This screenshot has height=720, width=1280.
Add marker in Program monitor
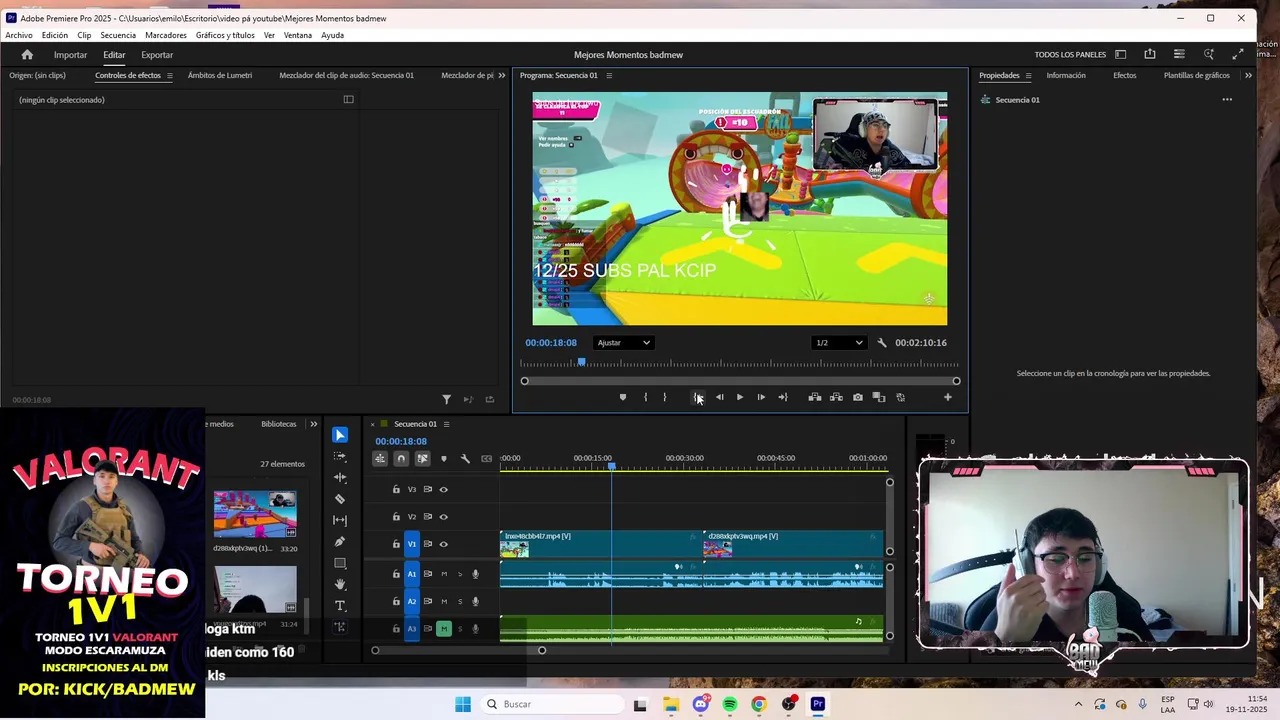click(x=623, y=397)
